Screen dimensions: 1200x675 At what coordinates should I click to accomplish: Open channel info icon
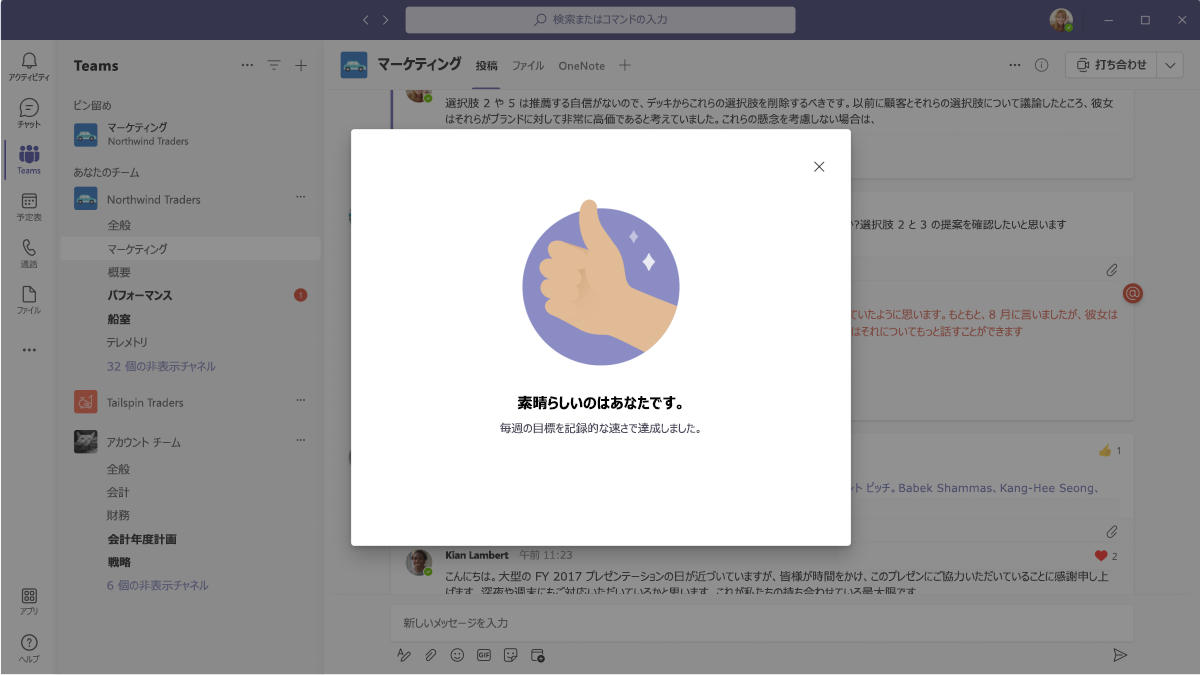[x=1041, y=65]
